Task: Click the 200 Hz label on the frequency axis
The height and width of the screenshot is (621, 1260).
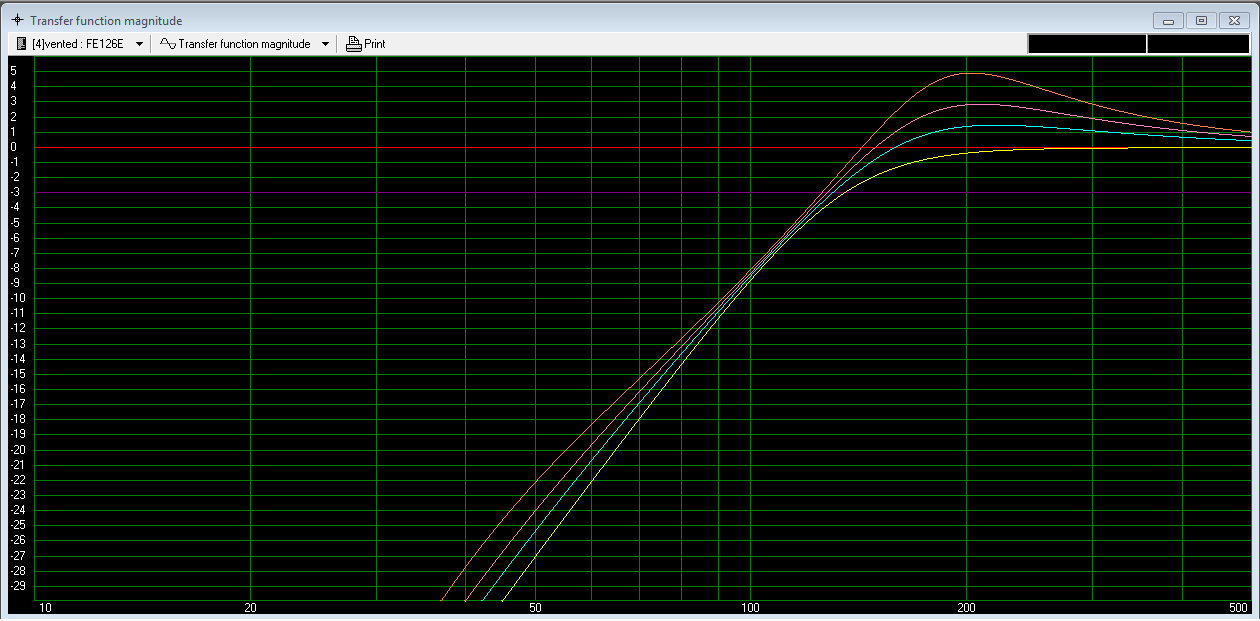Action: [x=966, y=607]
